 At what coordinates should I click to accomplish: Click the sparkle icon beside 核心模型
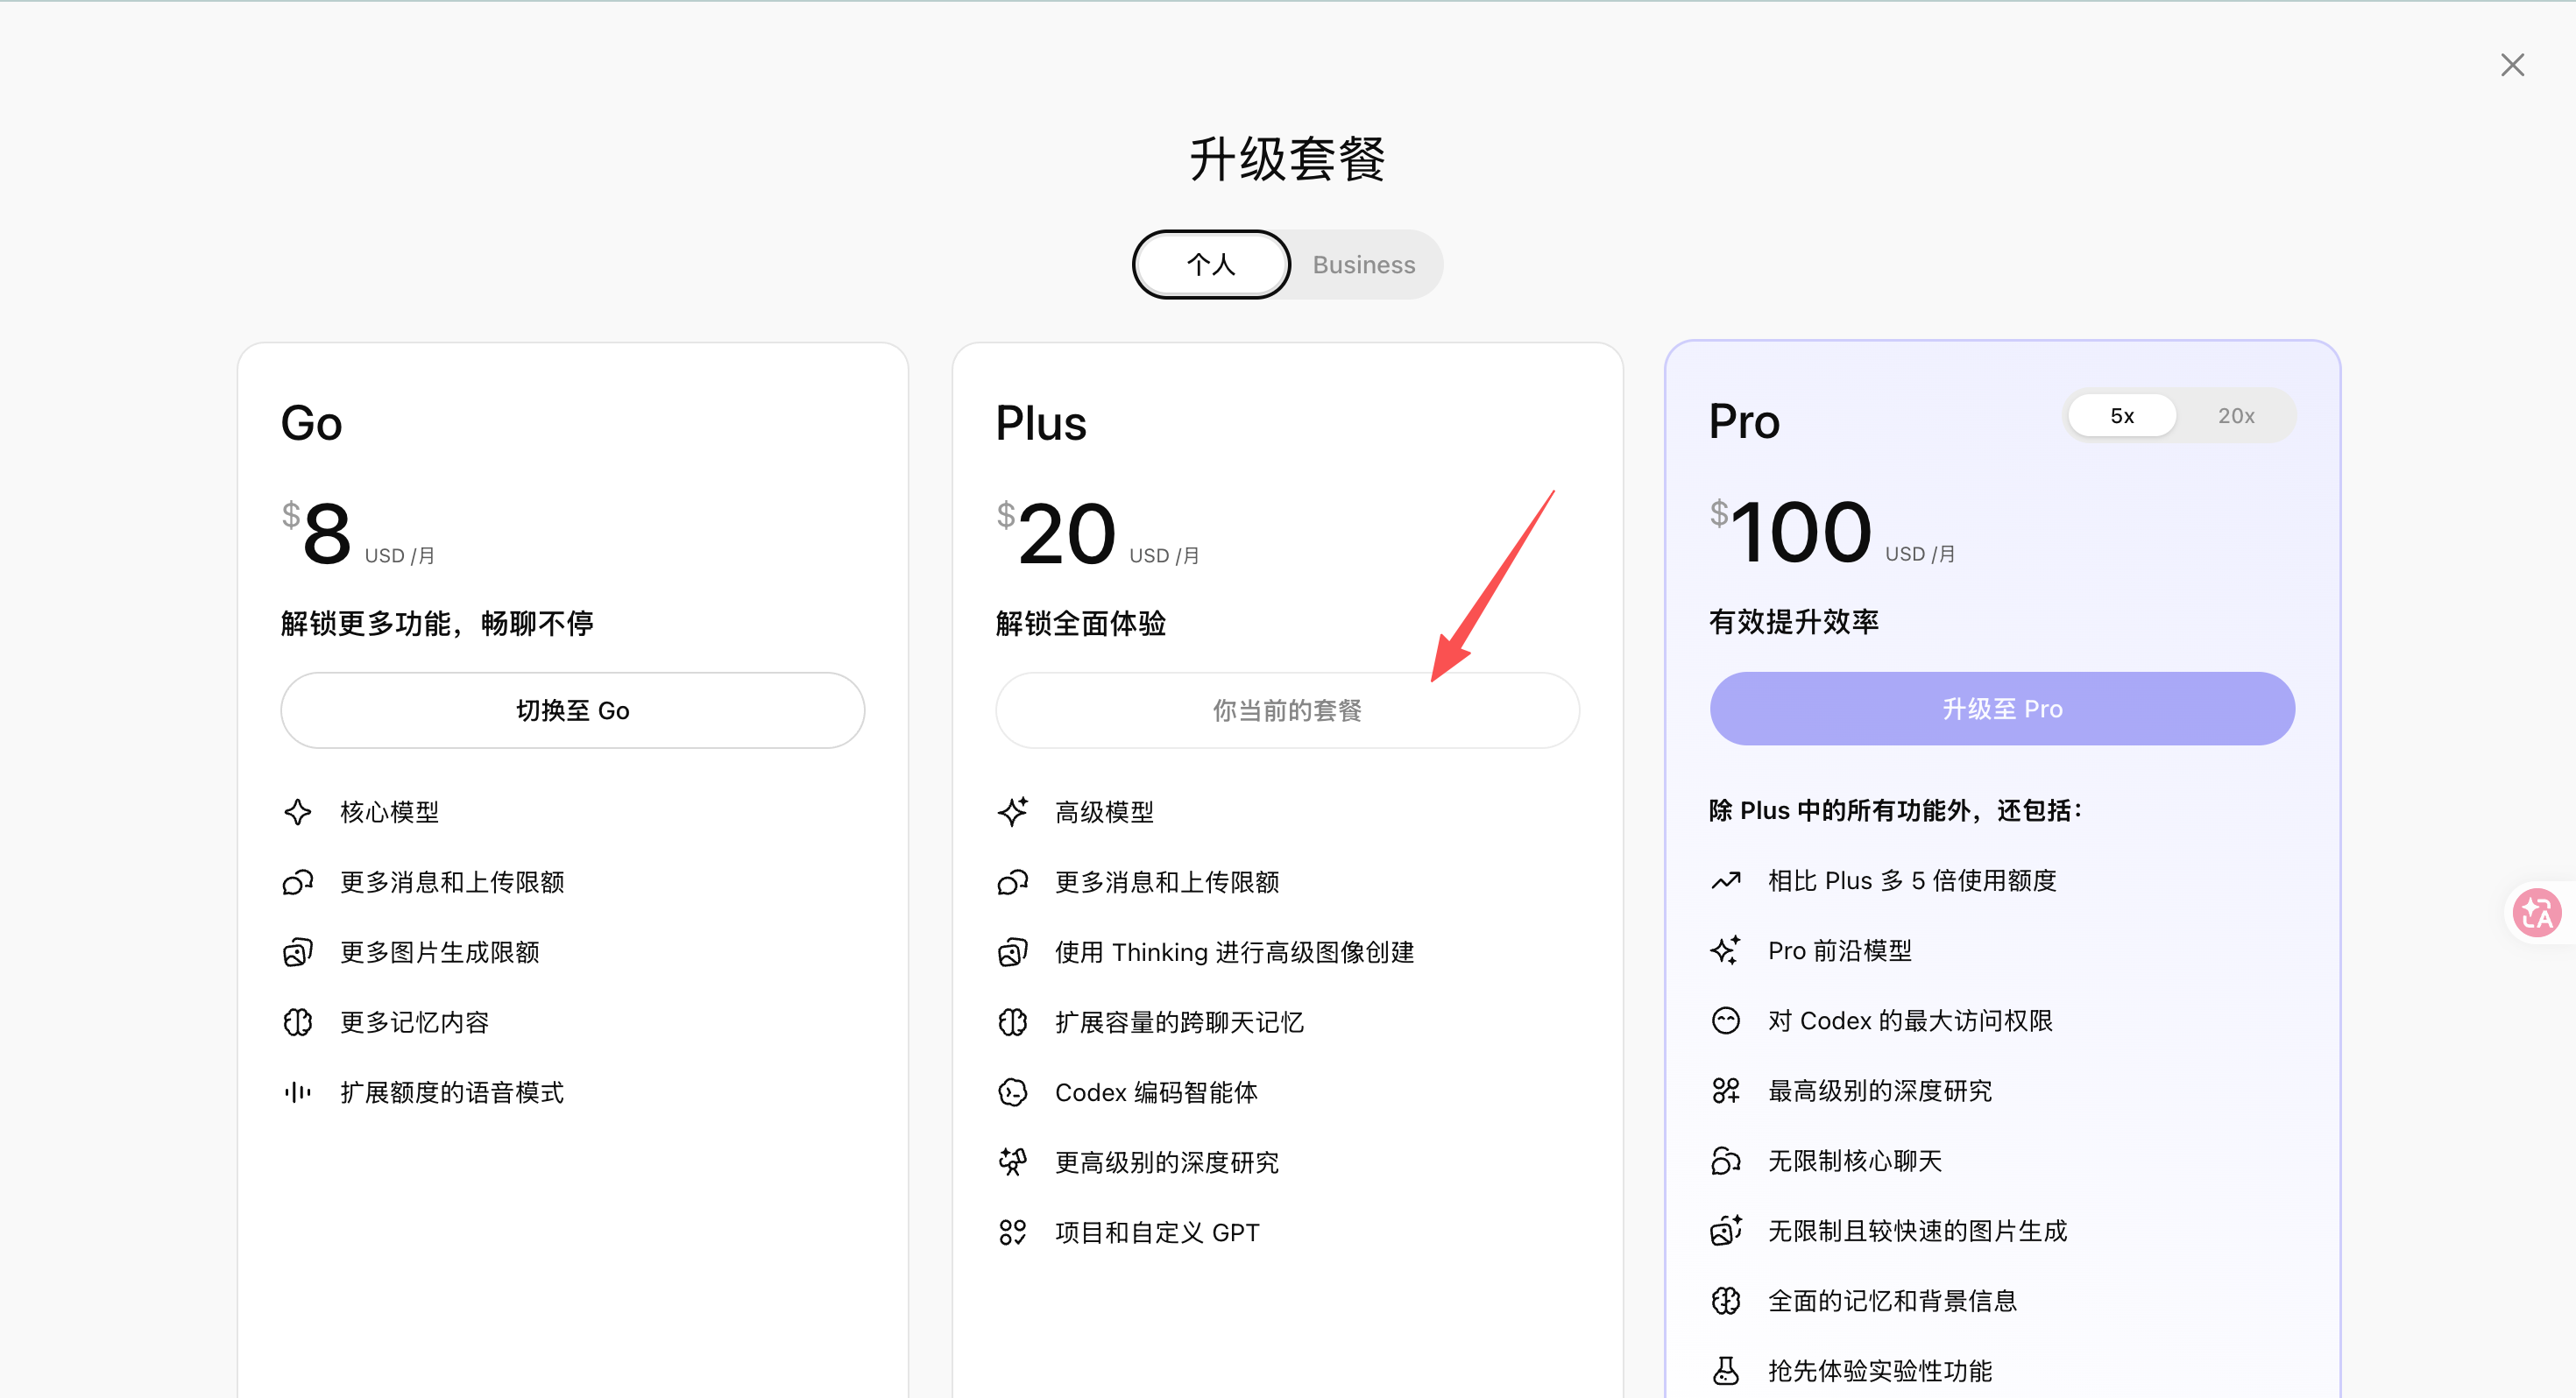pyautogui.click(x=297, y=812)
